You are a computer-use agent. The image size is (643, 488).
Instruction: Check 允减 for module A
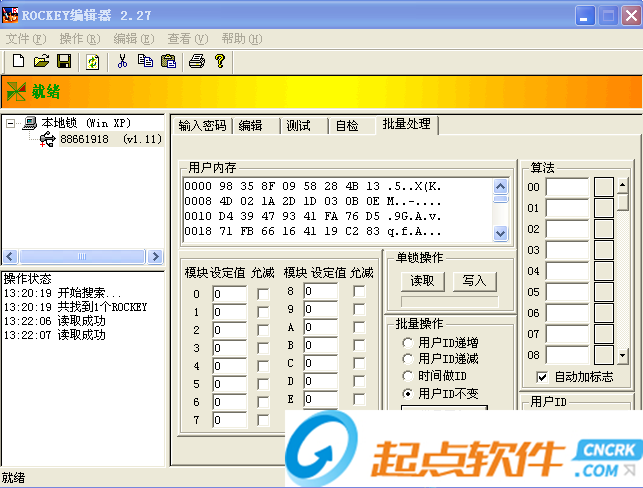(x=359, y=327)
